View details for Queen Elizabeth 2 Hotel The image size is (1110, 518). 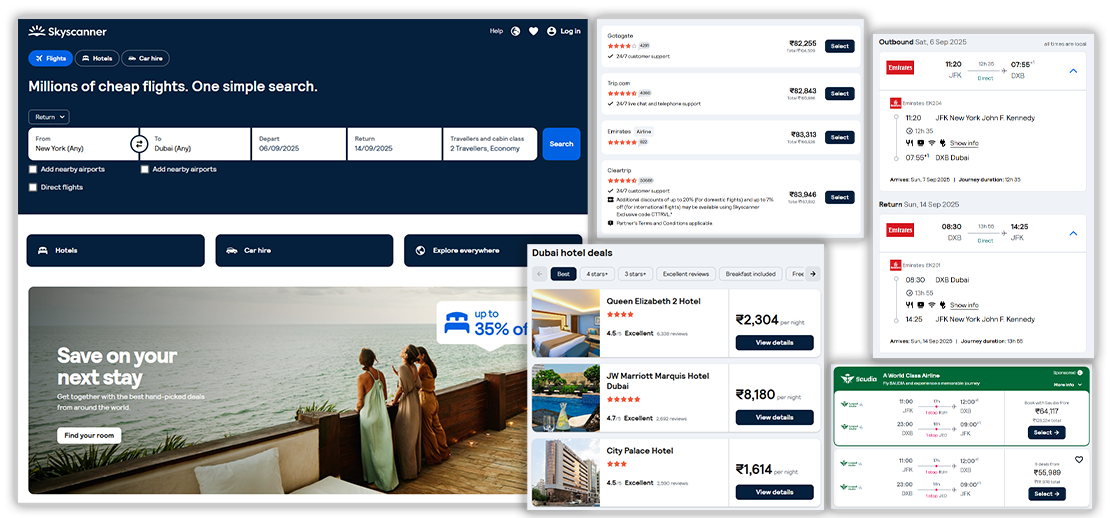click(774, 343)
